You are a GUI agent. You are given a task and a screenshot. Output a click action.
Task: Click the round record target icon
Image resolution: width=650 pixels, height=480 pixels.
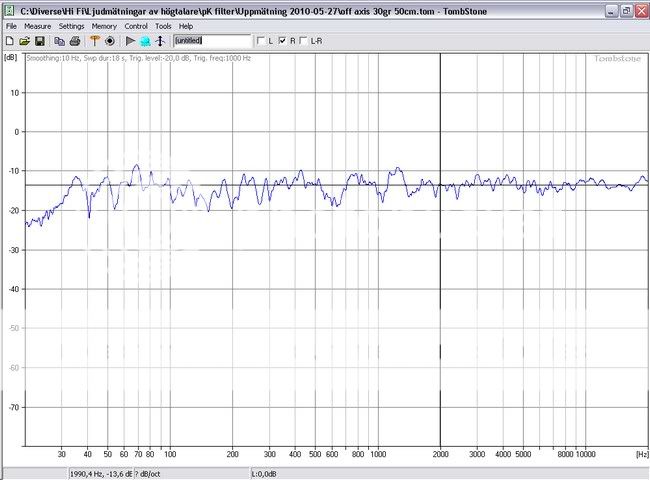tap(109, 41)
